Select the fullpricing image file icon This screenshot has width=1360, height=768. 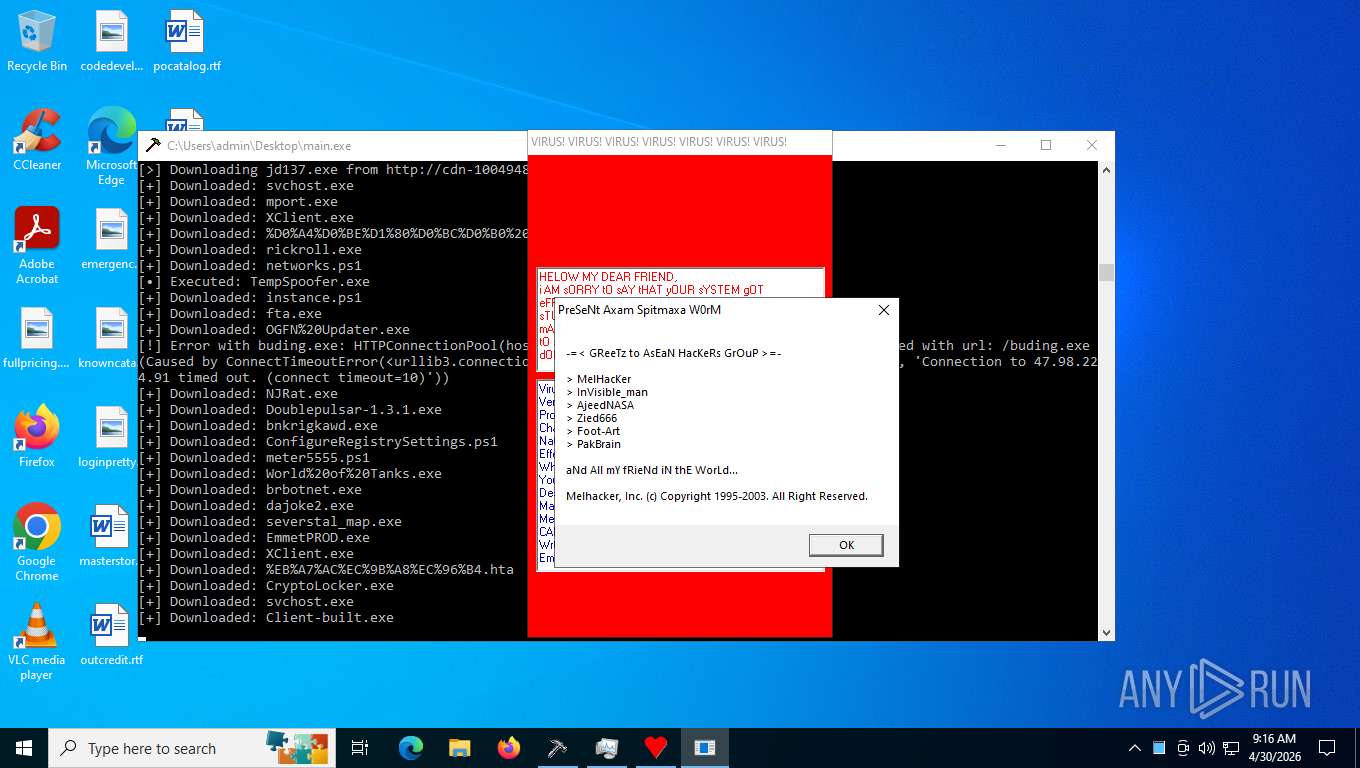(37, 338)
